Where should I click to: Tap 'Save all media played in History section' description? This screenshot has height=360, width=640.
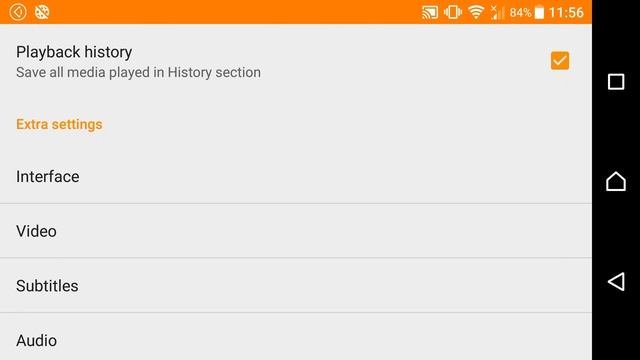(x=138, y=72)
